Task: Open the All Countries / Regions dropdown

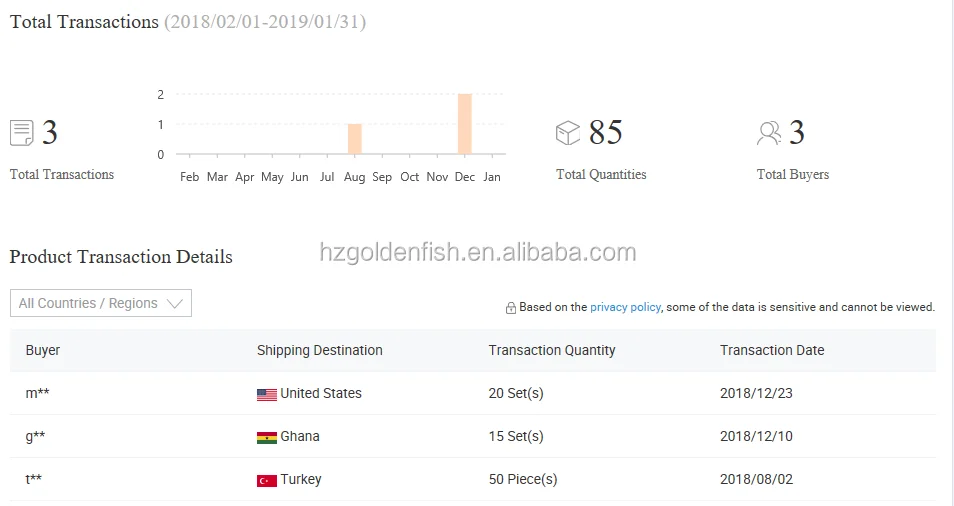Action: (x=101, y=303)
